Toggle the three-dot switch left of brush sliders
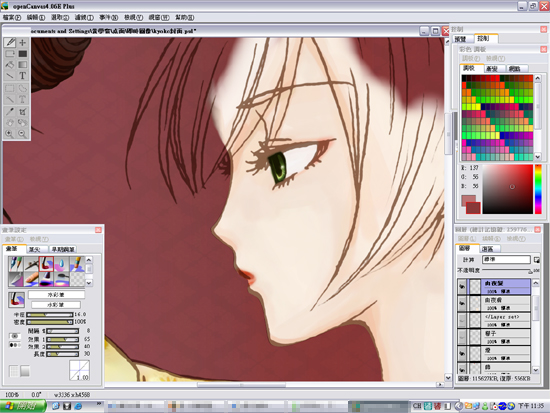The width and height of the screenshot is (550, 413). (15, 345)
